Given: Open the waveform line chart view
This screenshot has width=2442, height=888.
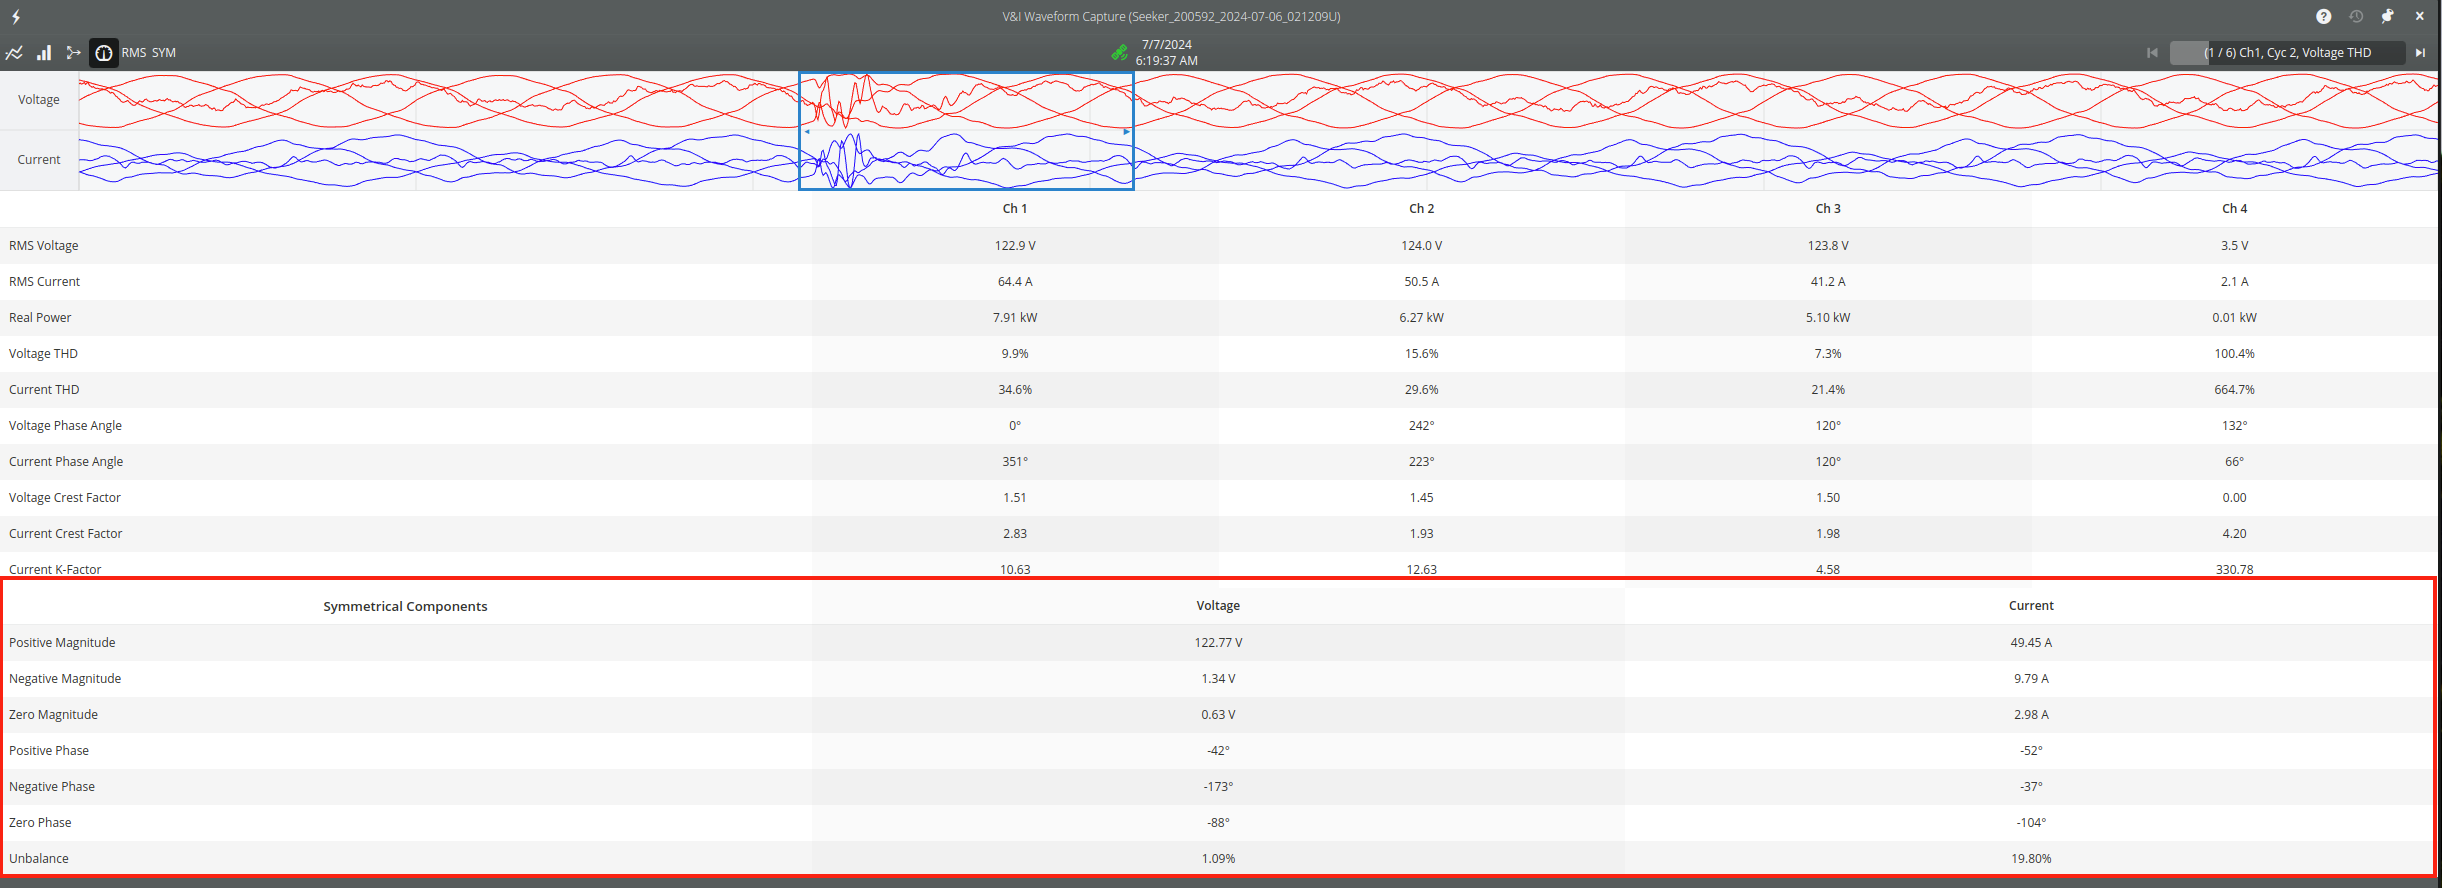Looking at the screenshot, I should tap(14, 53).
